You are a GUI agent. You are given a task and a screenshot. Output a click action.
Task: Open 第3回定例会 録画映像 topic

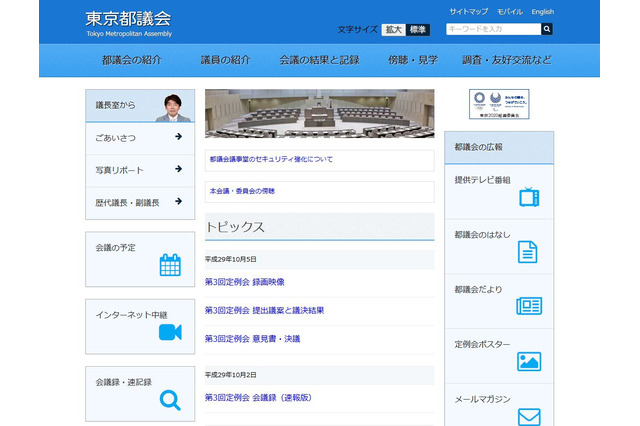(244, 282)
